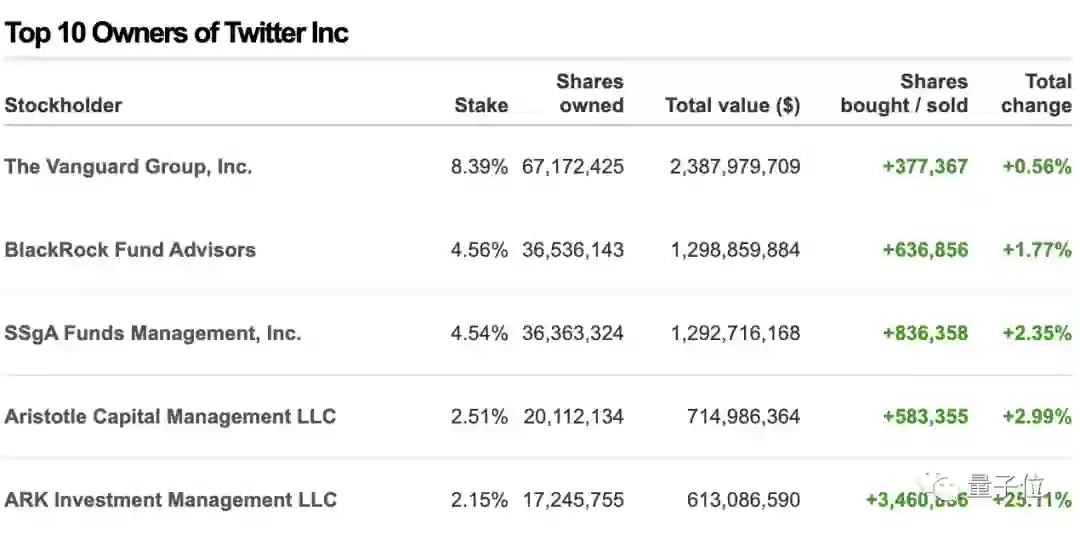
Task: Click BlackRock's +1.77% total change value
Action: point(1037,249)
